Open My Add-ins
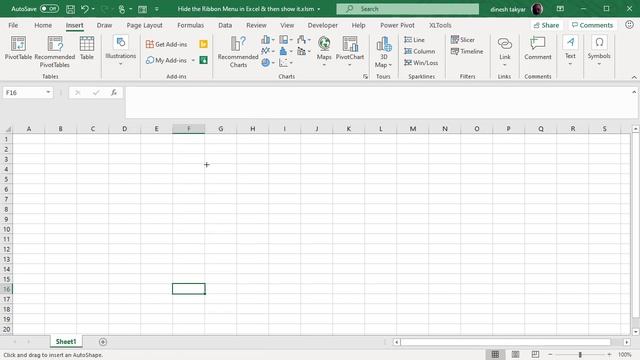The width and height of the screenshot is (640, 360). tap(167, 60)
